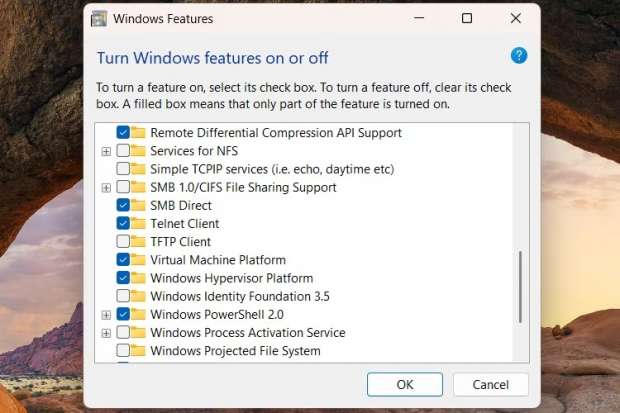The height and width of the screenshot is (413, 620).
Task: Enable the TFTP Client checkbox
Action: 123,242
